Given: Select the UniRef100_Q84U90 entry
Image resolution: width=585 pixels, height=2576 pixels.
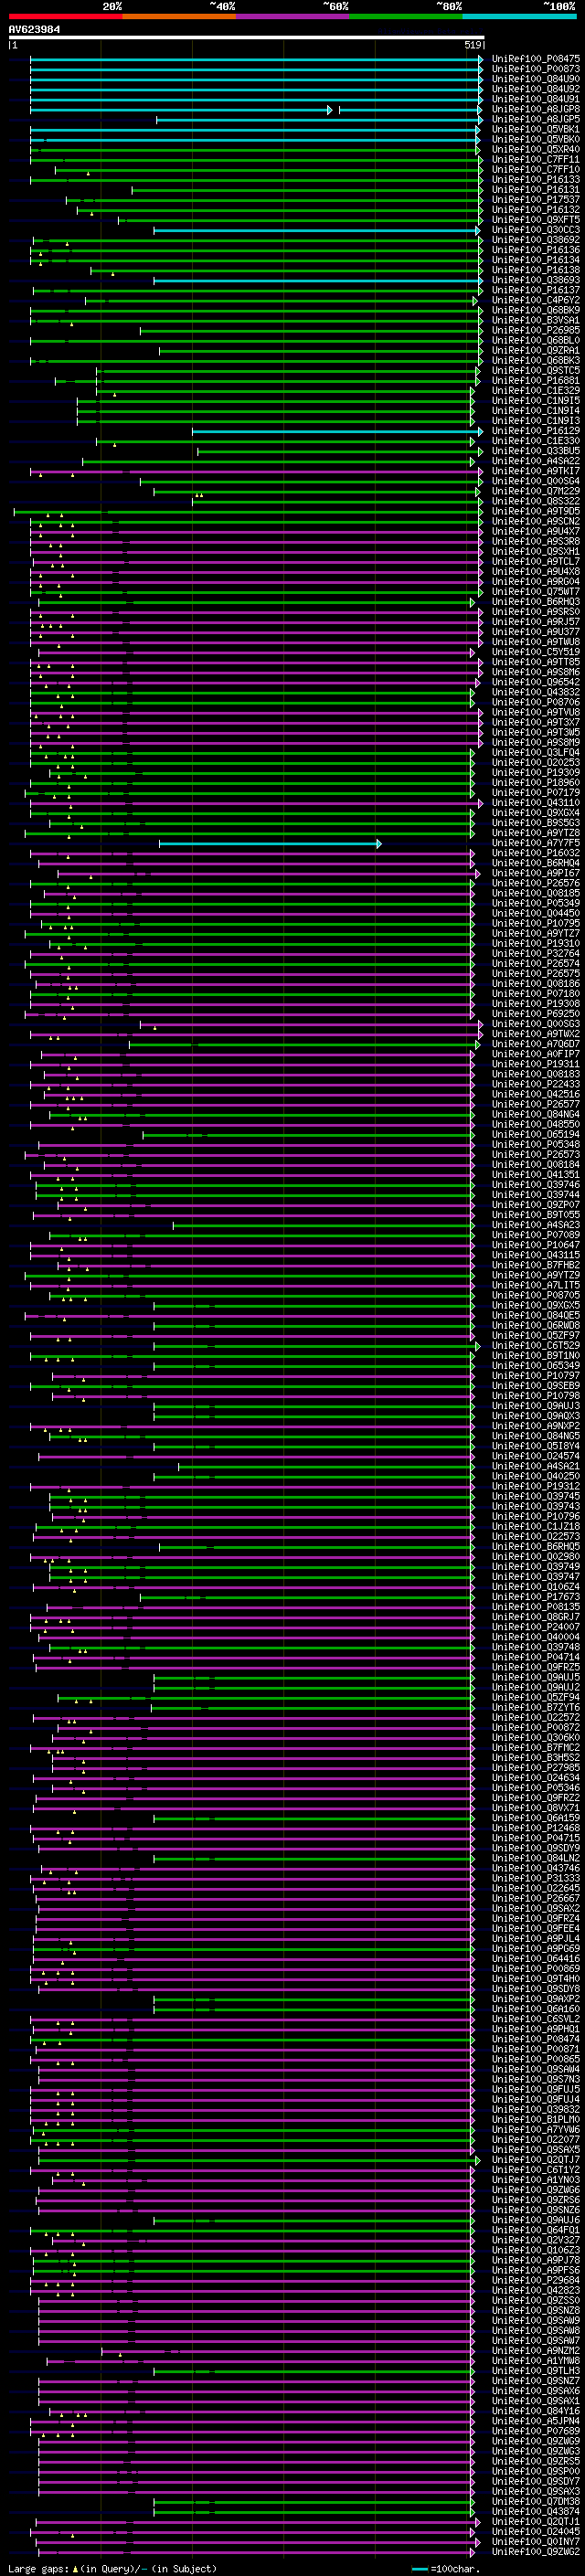Looking at the screenshot, I should coord(536,79).
